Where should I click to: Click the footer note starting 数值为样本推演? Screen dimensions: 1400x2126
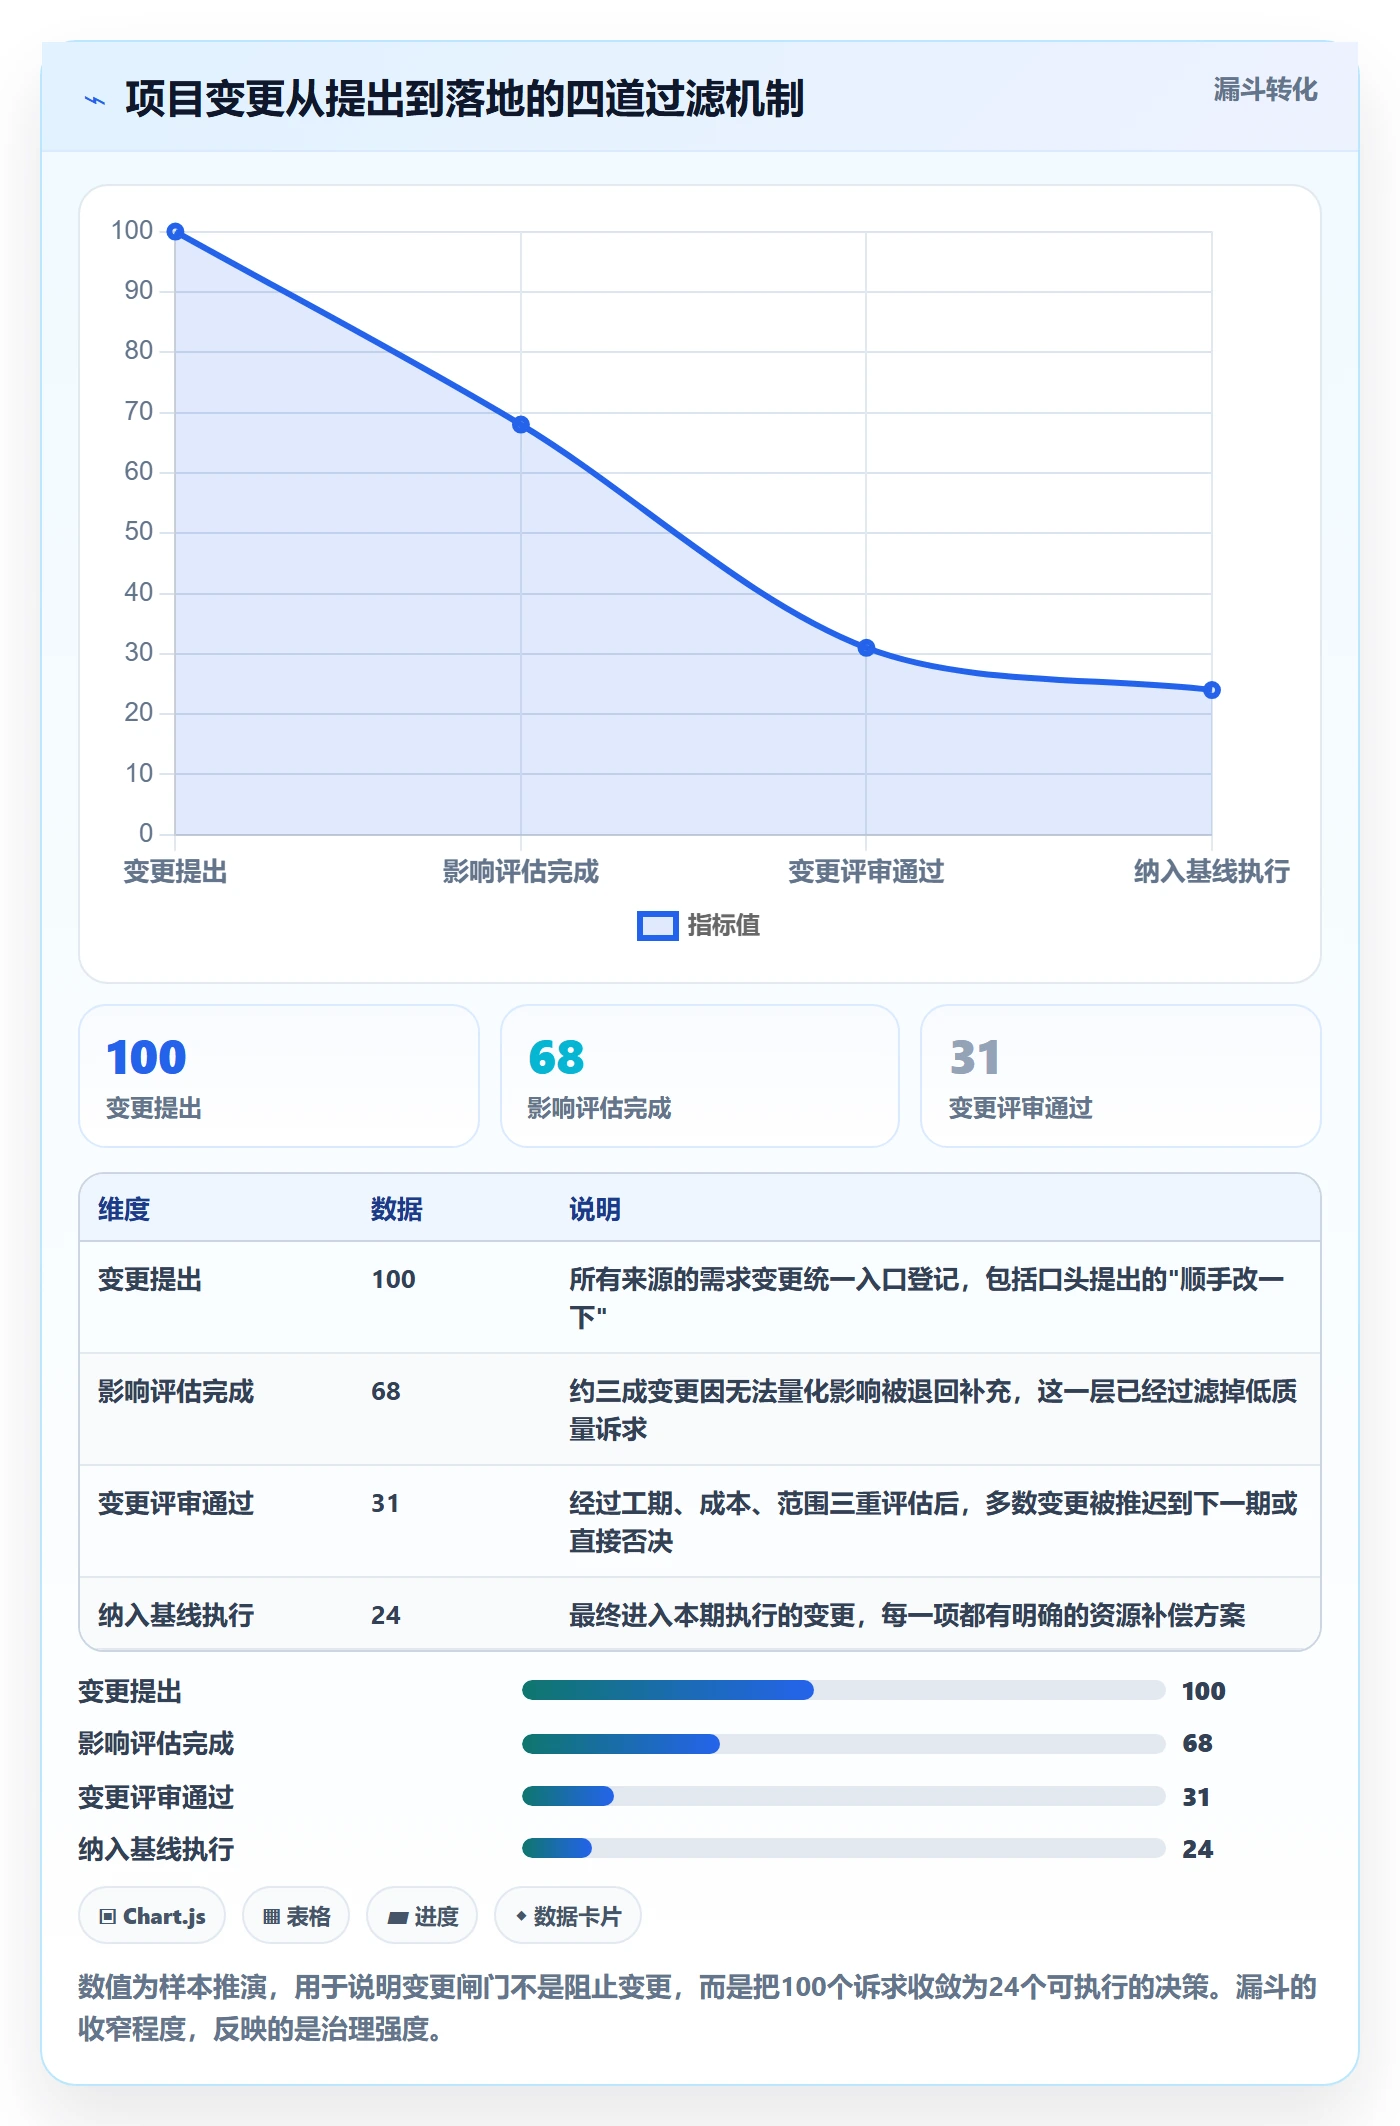point(697,2008)
